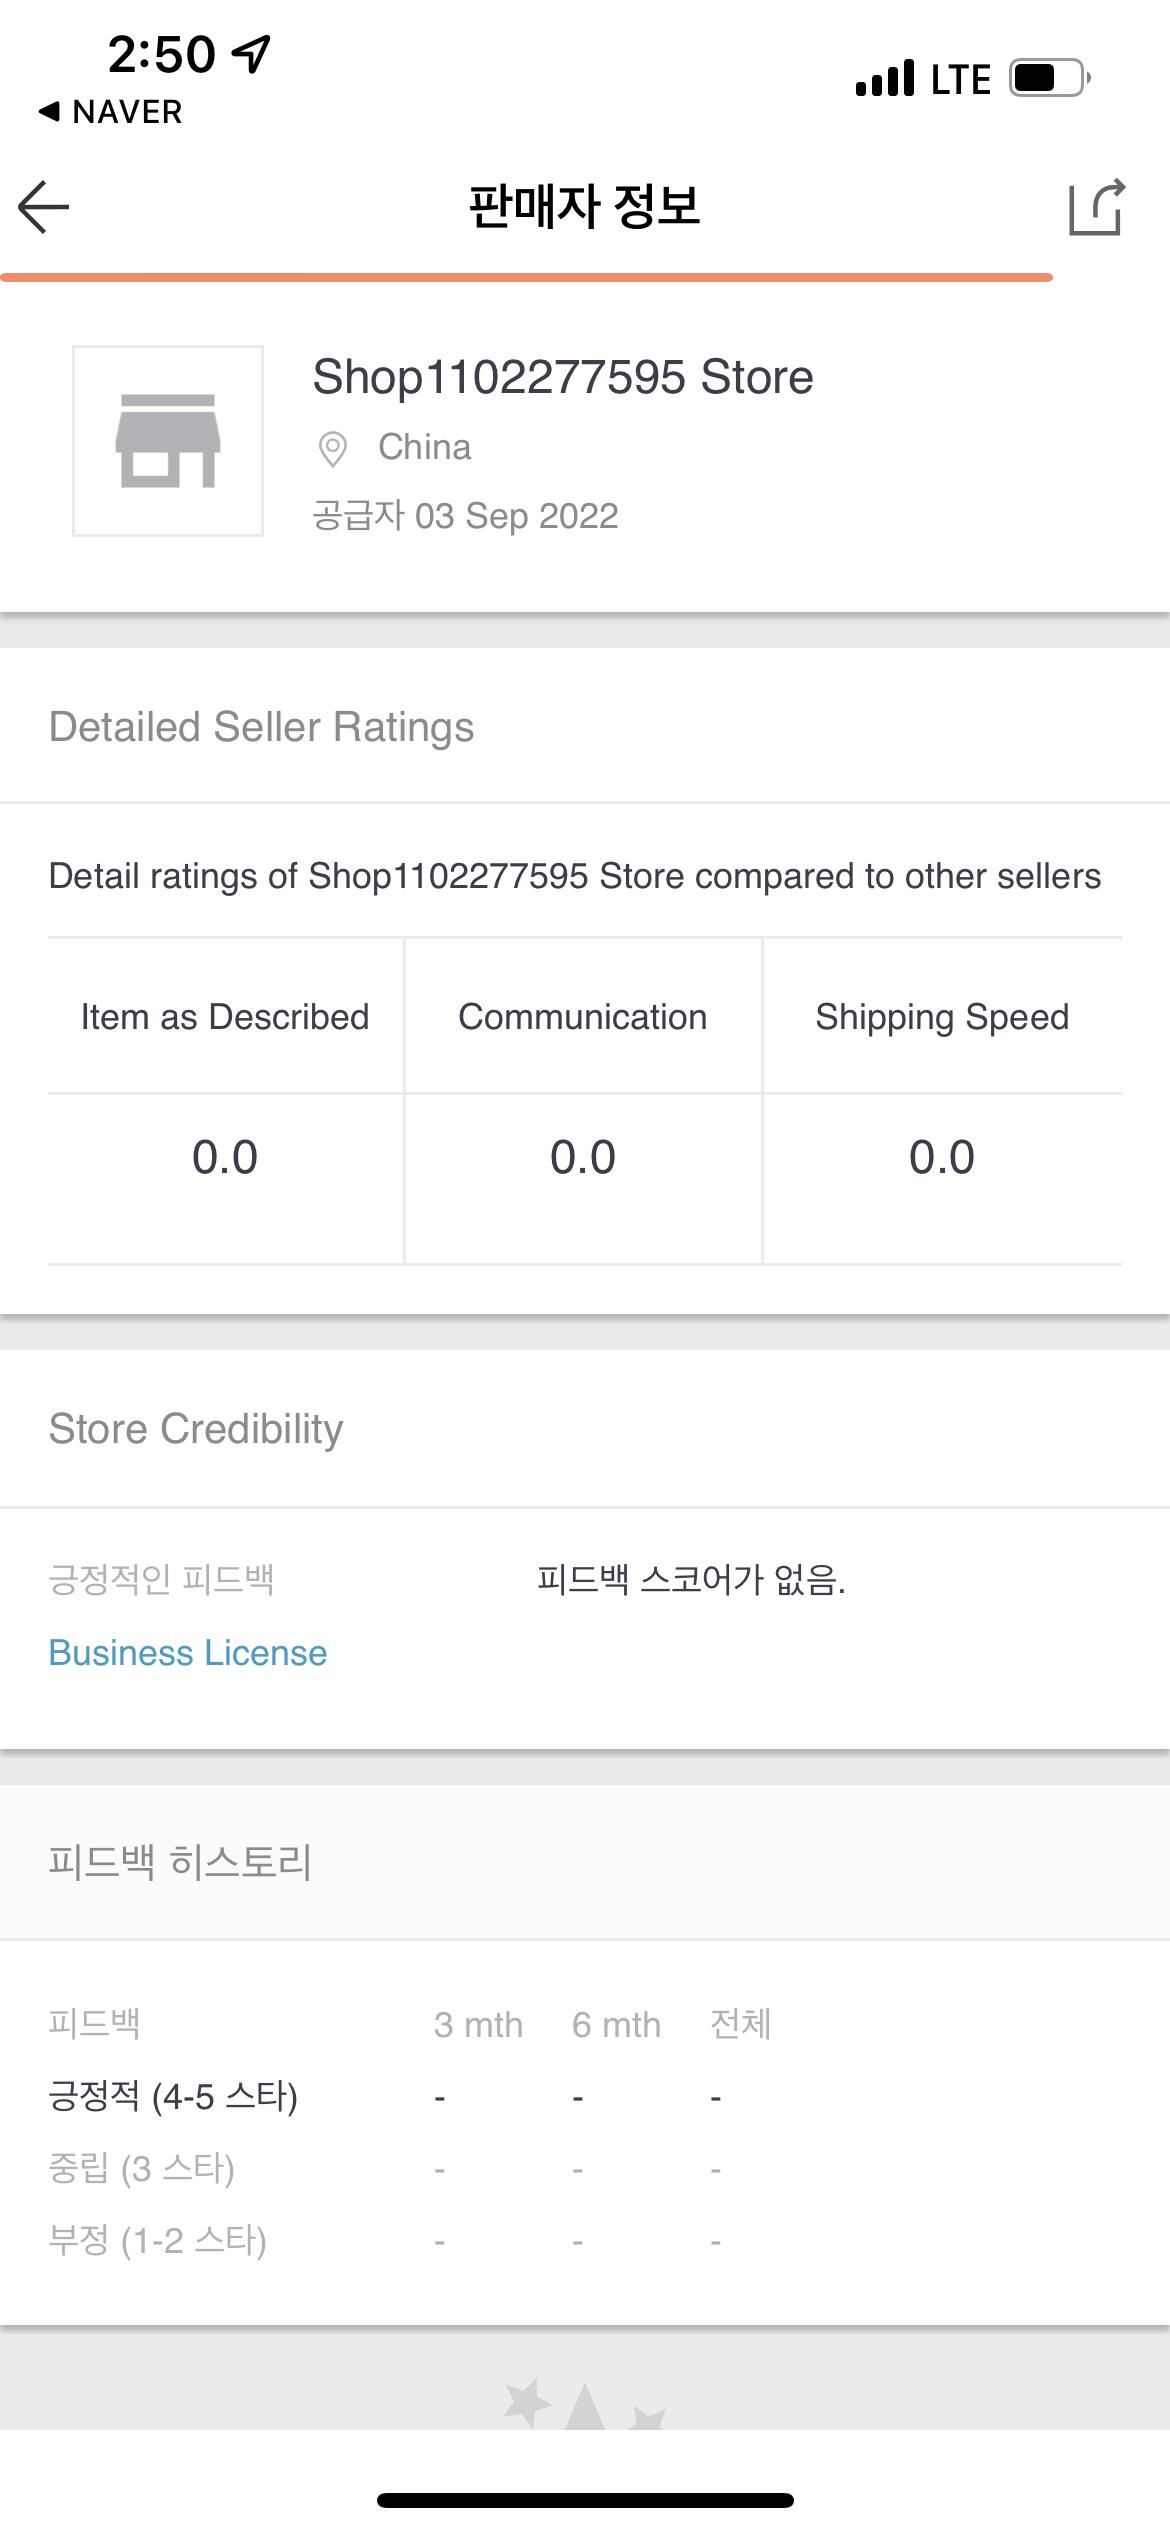Image resolution: width=1170 pixels, height=2532 pixels.
Task: Tap the battery status icon
Action: 1049,78
